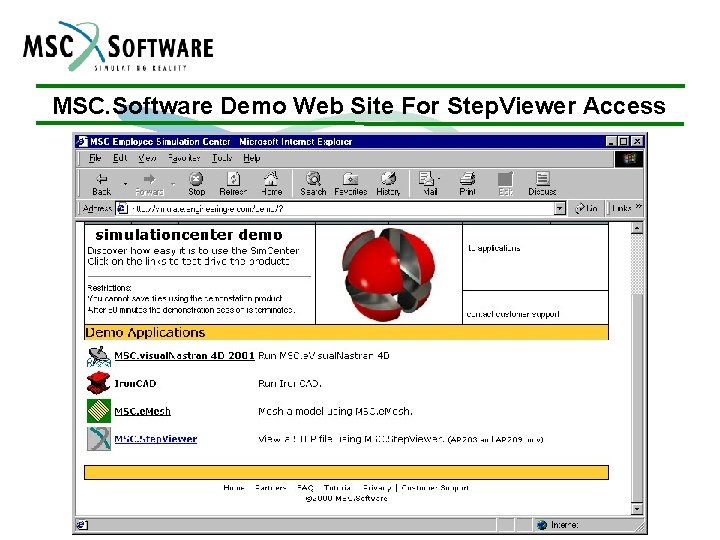720x540 pixels.
Task: Click the '©2000 MSC.Software' copyright text
Action: (346, 498)
